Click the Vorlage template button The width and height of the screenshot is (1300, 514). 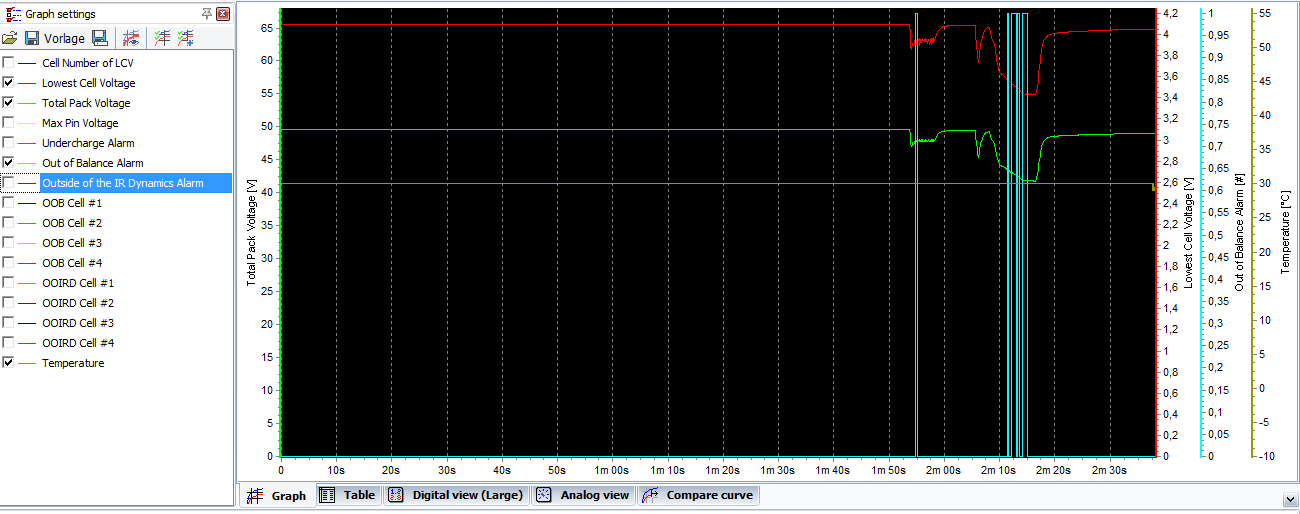coord(64,38)
